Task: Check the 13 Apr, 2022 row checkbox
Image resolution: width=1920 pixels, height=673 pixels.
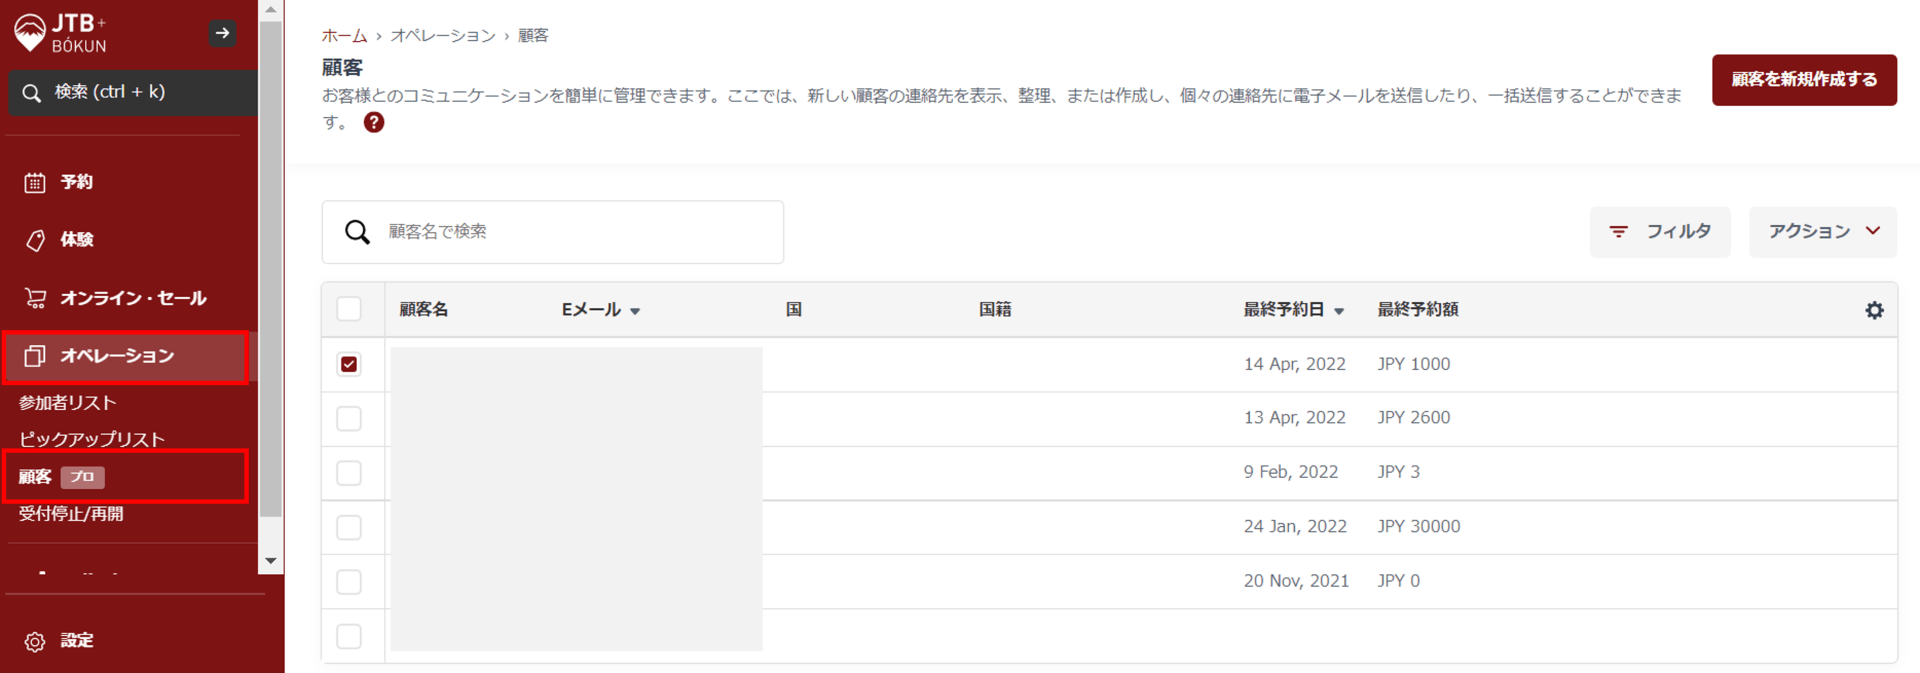Action: coord(349,418)
